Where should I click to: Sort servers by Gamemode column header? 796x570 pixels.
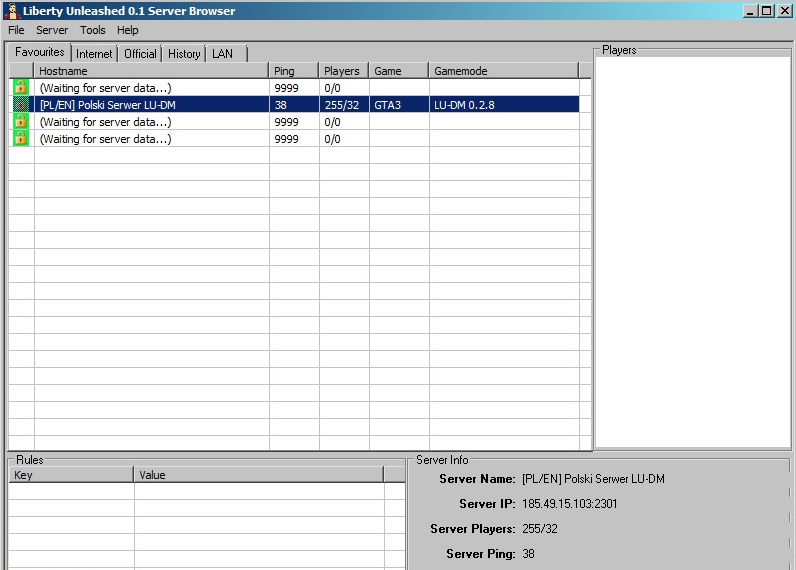pyautogui.click(x=504, y=71)
